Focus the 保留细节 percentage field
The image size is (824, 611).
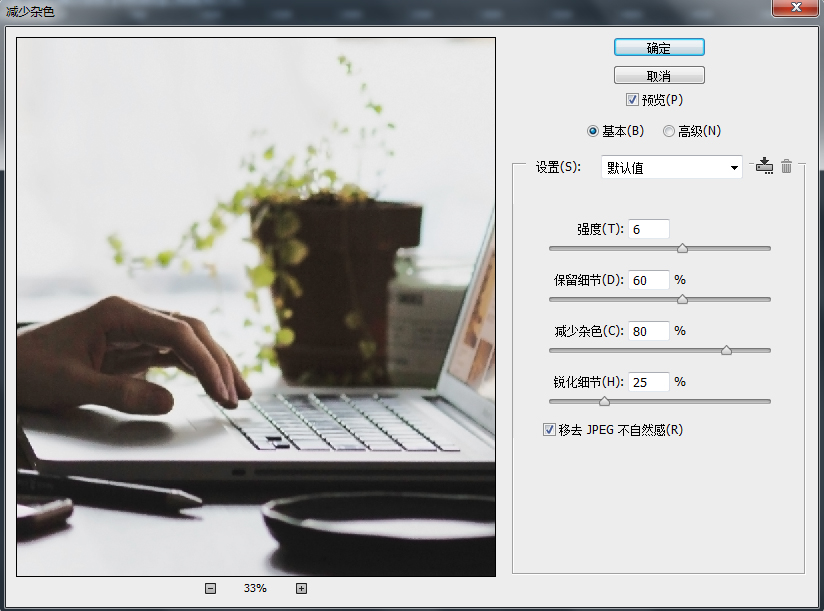pos(648,280)
